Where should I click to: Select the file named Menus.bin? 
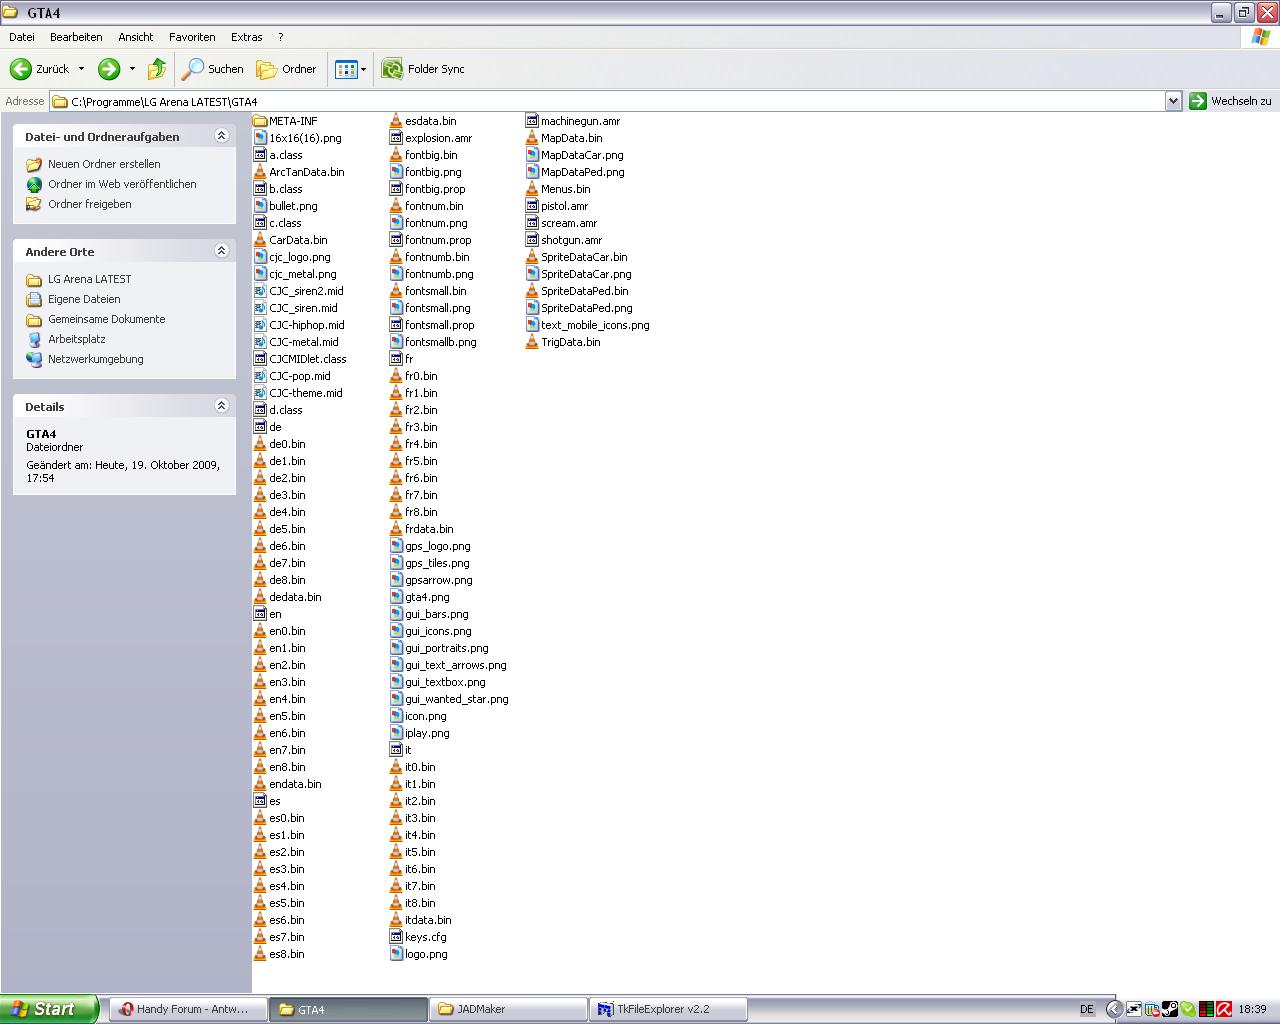tap(566, 189)
